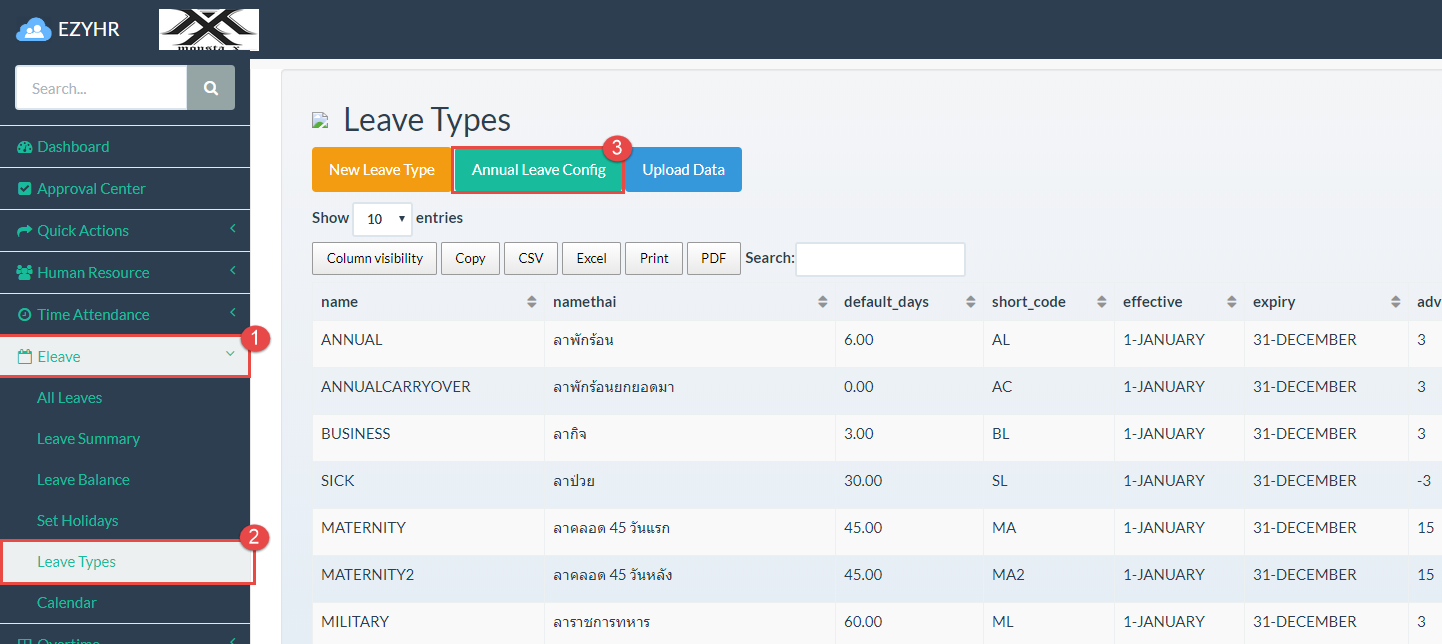
Task: Open Annual Leave Config
Action: pos(538,170)
